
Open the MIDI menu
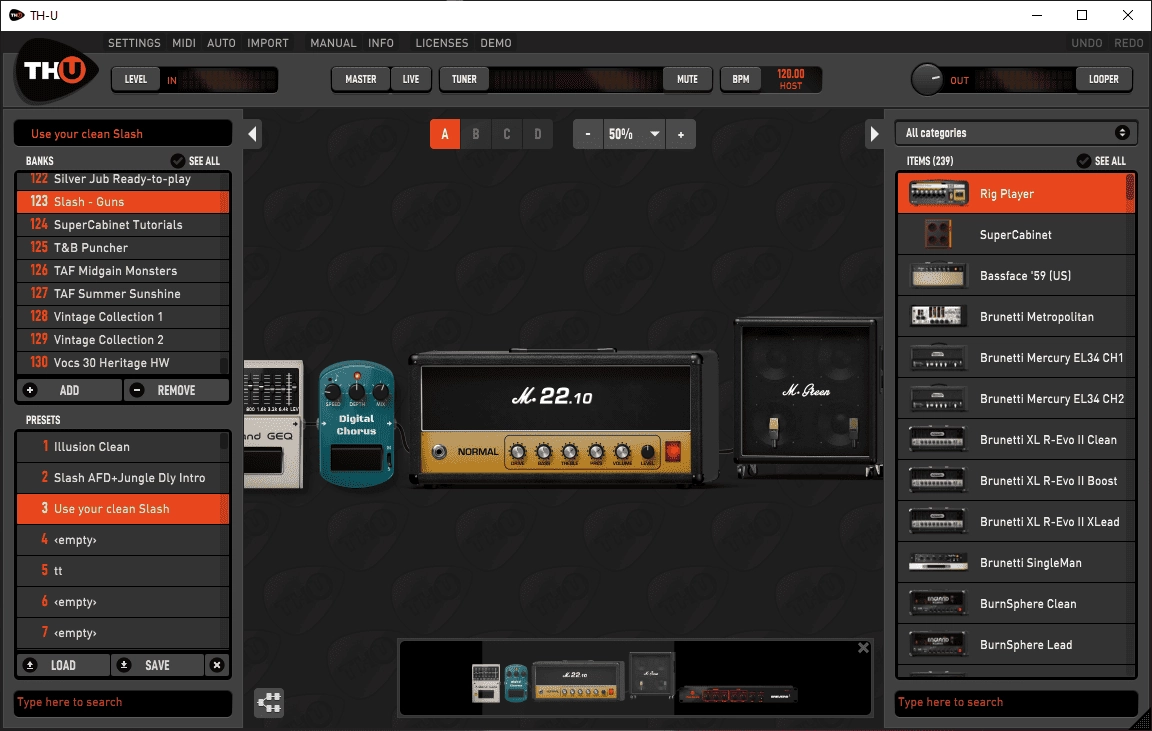pos(184,43)
